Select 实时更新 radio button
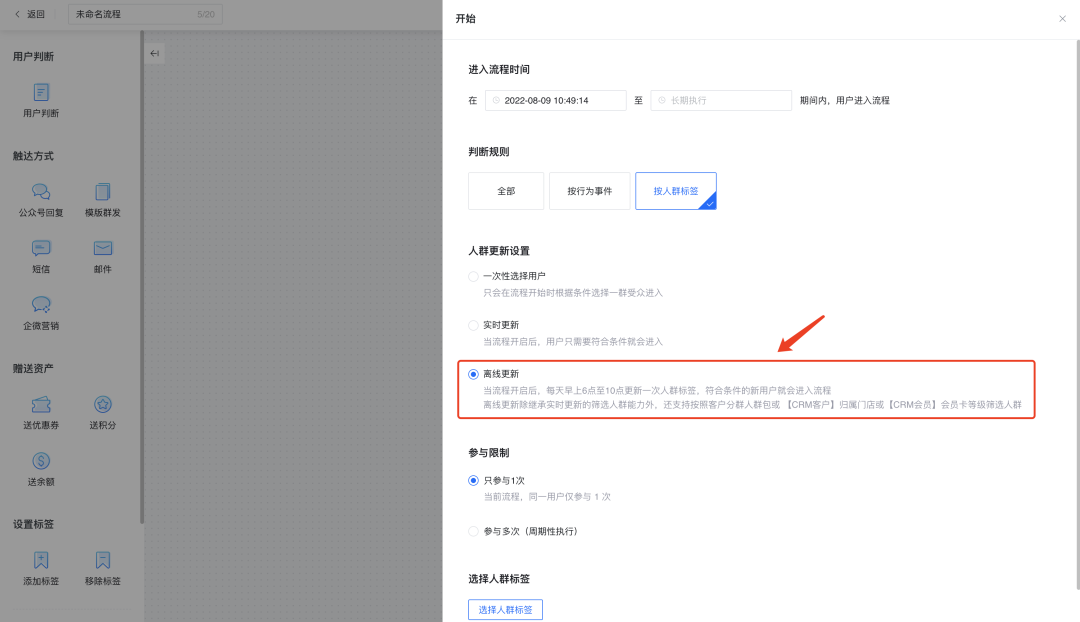The height and width of the screenshot is (622, 1080). [x=473, y=325]
